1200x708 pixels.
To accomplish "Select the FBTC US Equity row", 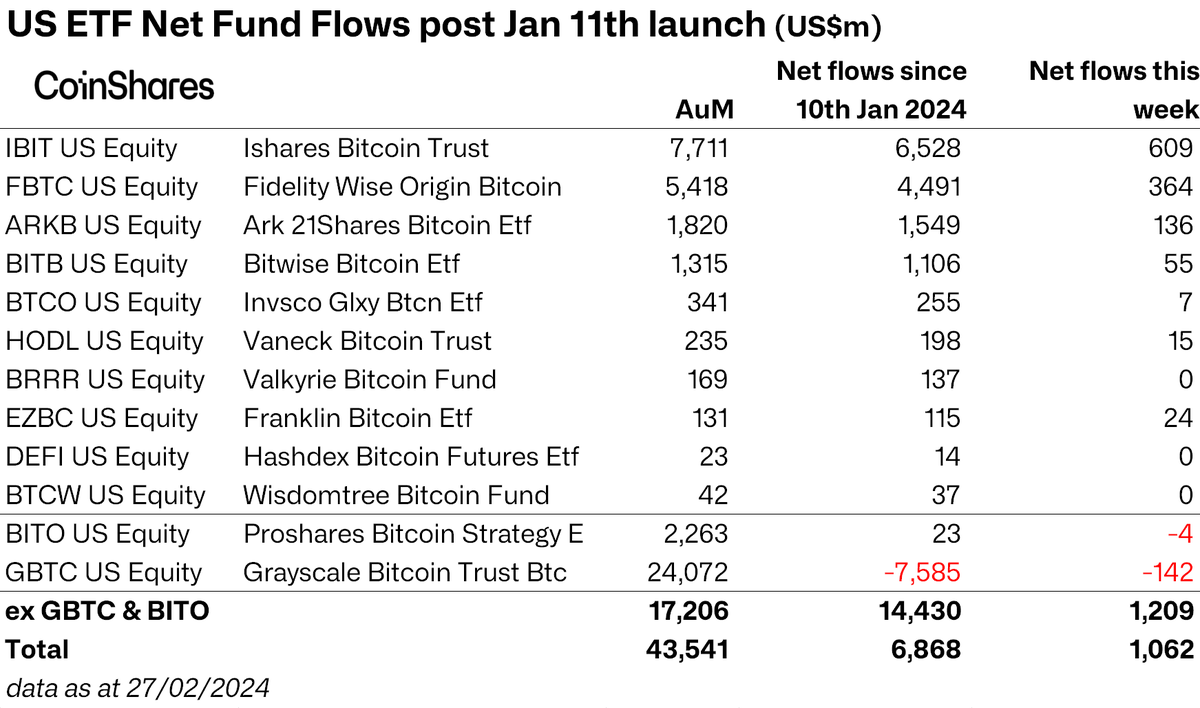I will [x=102, y=187].
